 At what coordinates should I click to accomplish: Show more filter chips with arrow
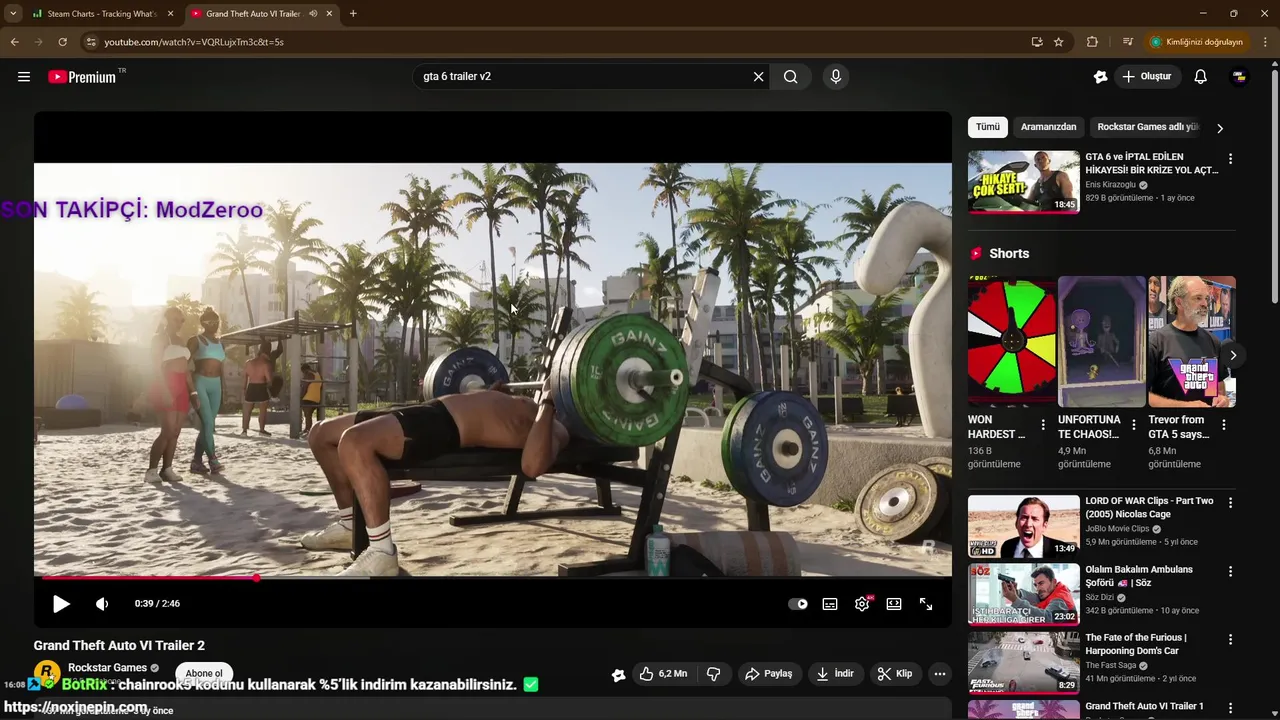click(x=1220, y=128)
